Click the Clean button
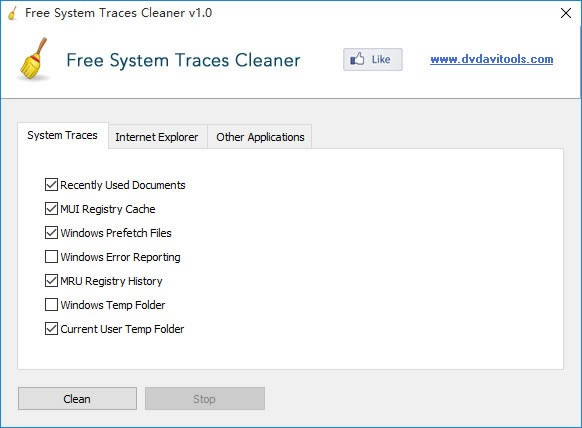Screen dimensions: 582x428 (77, 399)
